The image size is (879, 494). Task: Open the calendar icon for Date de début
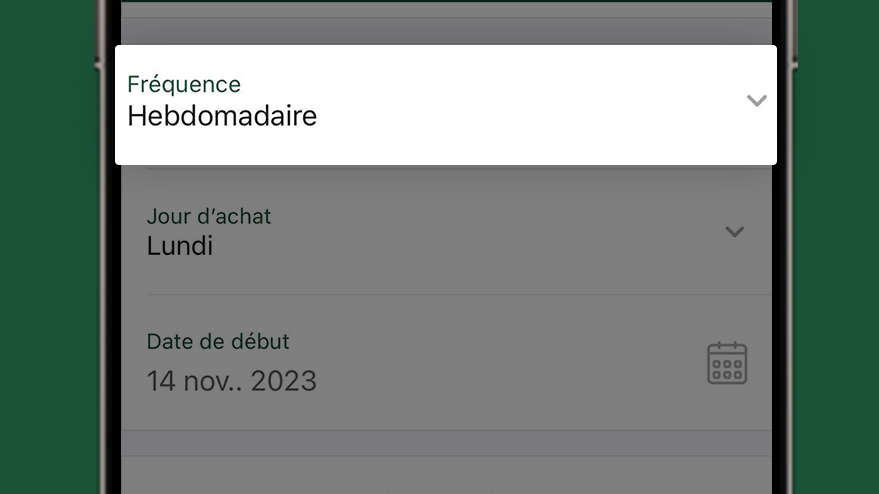(727, 363)
